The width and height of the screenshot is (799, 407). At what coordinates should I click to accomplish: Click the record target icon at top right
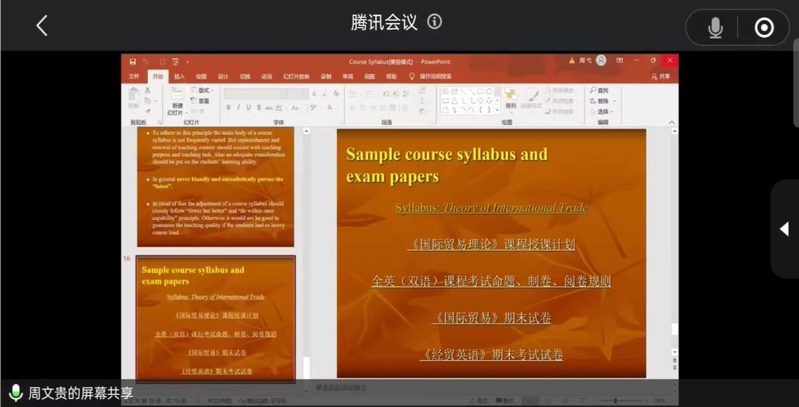click(x=764, y=27)
